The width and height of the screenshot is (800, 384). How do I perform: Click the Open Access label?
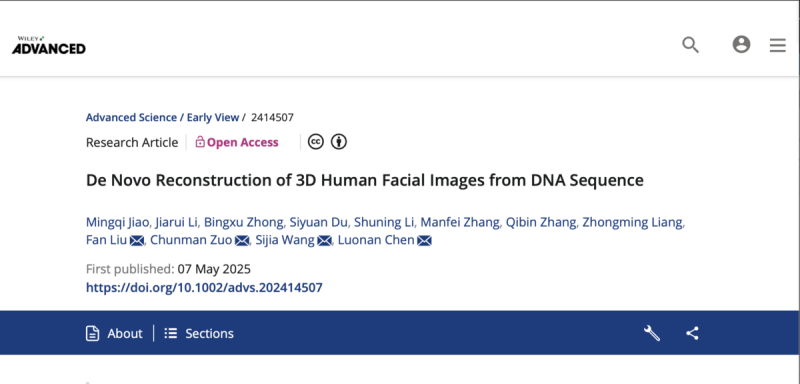237,142
